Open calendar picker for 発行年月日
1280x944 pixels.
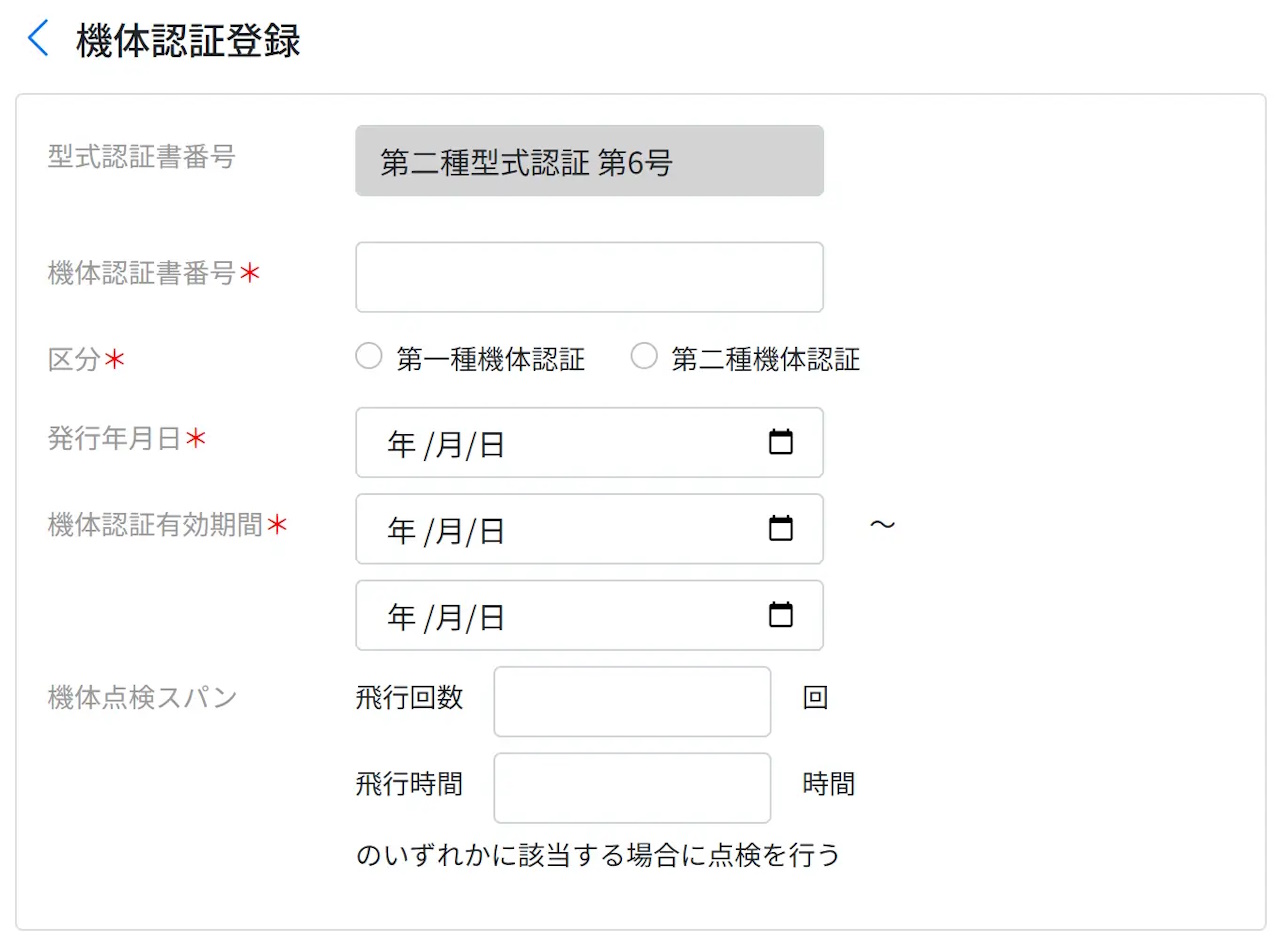780,442
